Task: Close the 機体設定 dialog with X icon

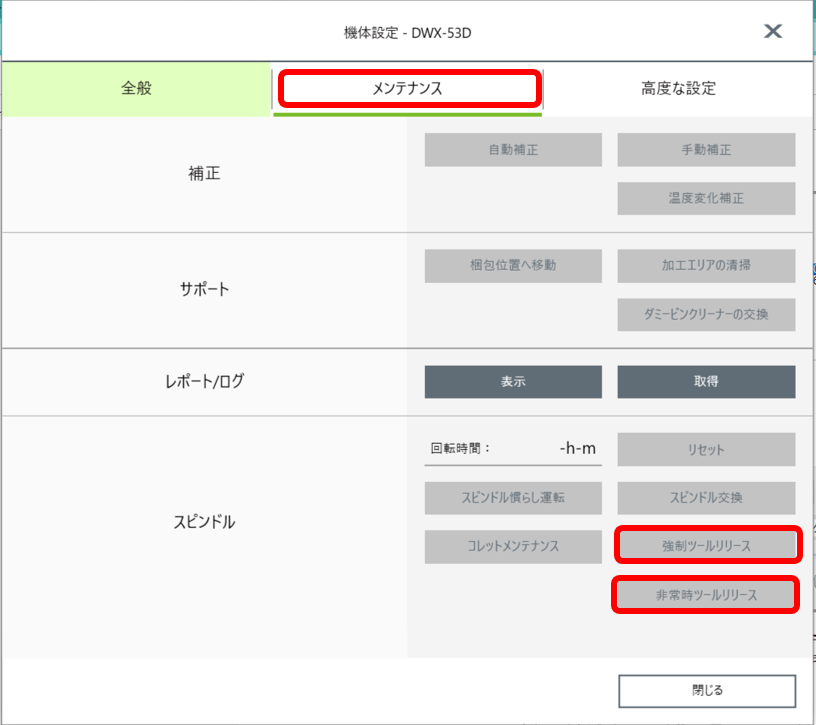Action: click(773, 31)
